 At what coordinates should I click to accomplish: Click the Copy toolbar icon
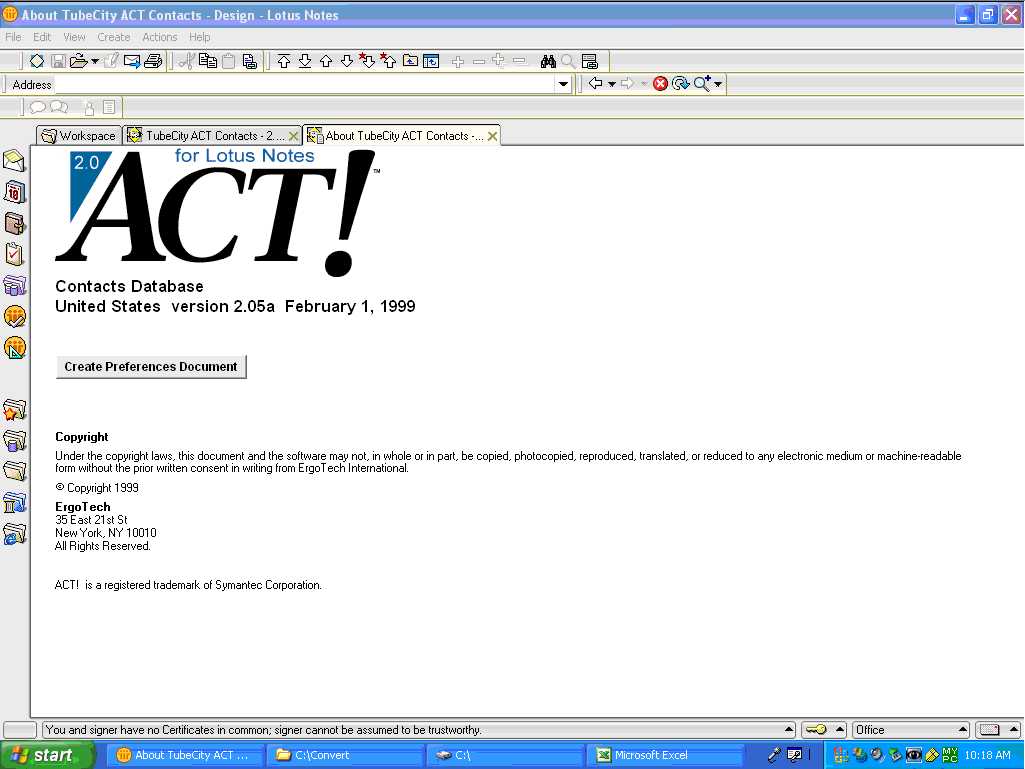(x=208, y=61)
